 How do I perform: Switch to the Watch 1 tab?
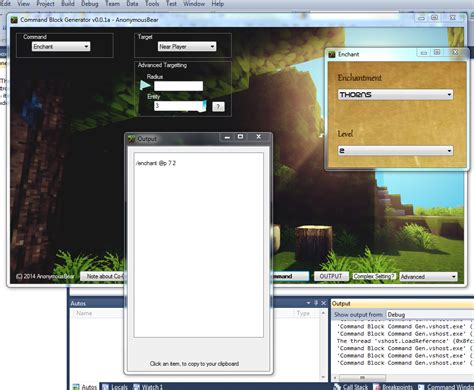[x=148, y=387]
